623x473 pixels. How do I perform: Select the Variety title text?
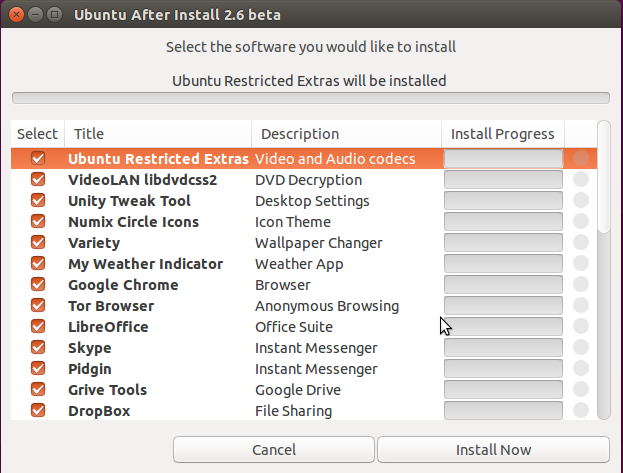pos(94,243)
